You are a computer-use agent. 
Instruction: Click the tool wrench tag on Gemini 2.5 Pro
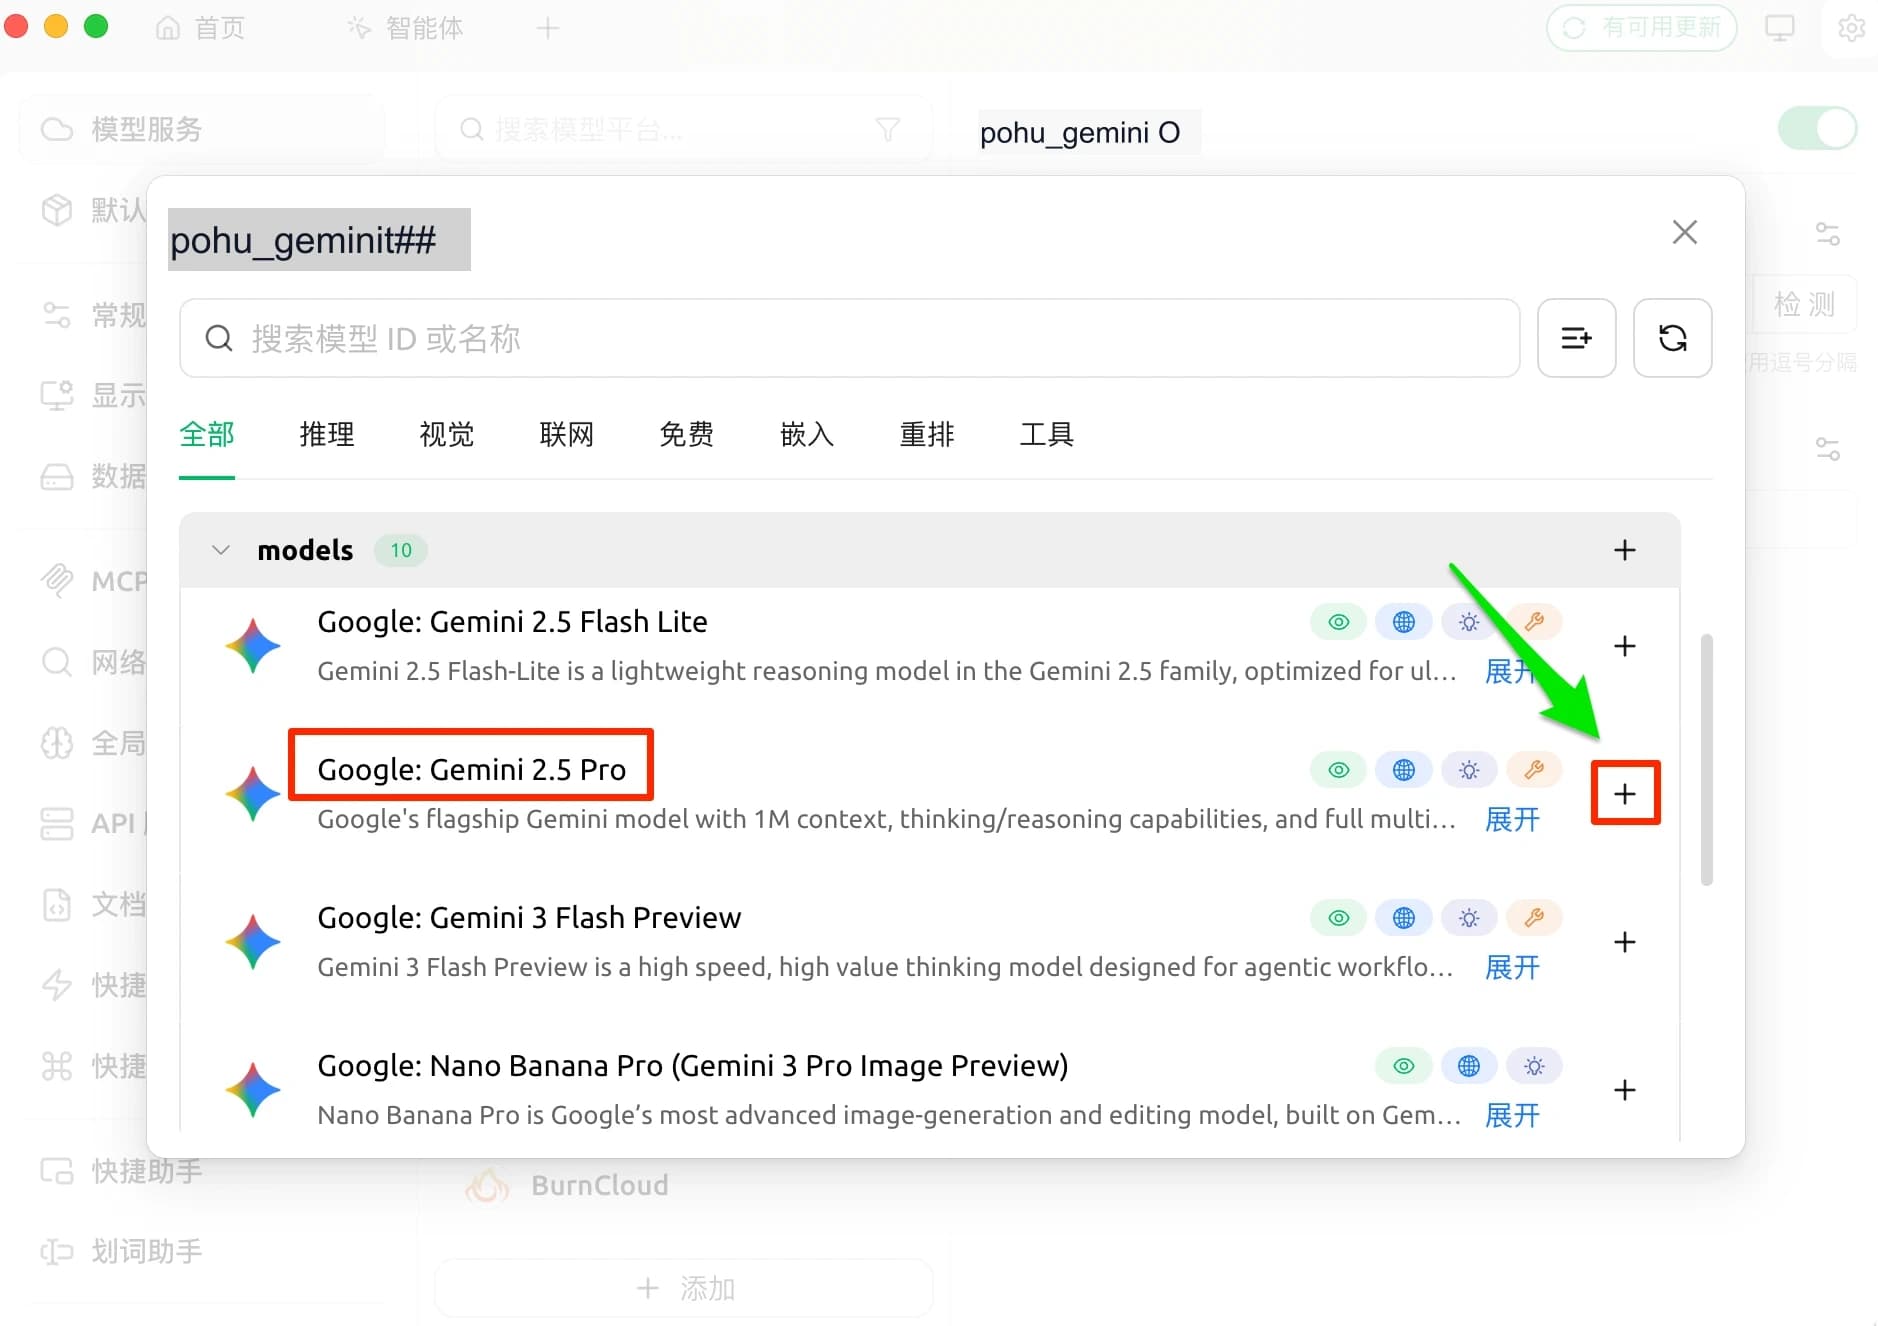1534,770
